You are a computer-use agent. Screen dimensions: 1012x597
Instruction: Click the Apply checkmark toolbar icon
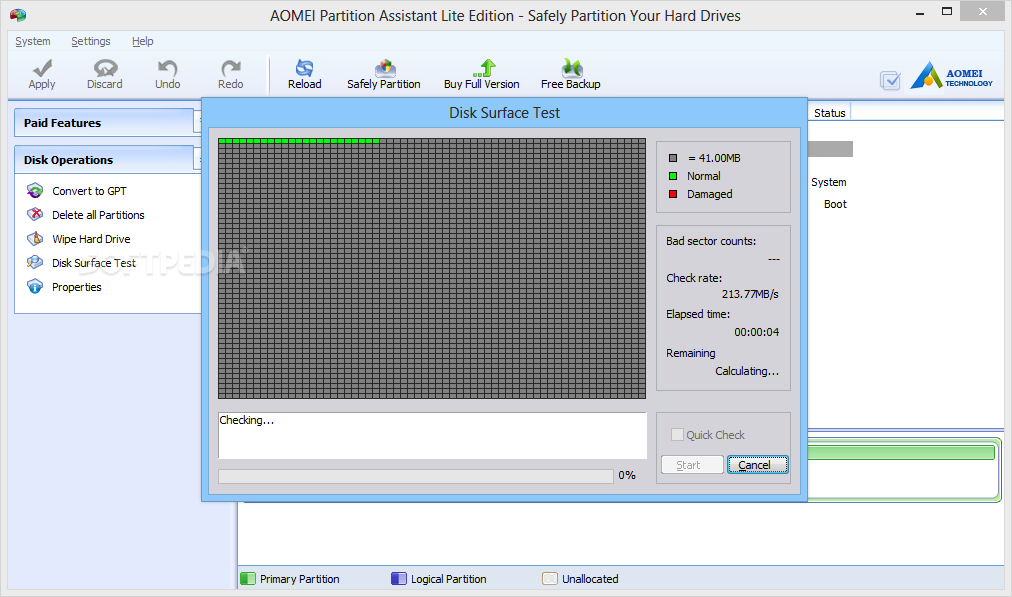pyautogui.click(x=42, y=68)
